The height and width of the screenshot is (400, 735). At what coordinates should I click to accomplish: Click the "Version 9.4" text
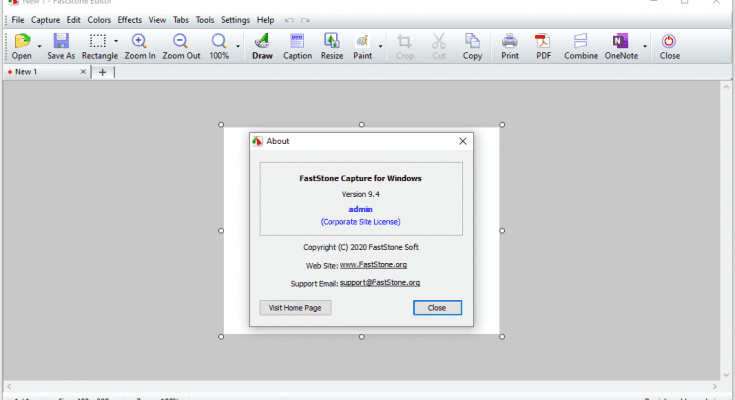[x=360, y=194]
